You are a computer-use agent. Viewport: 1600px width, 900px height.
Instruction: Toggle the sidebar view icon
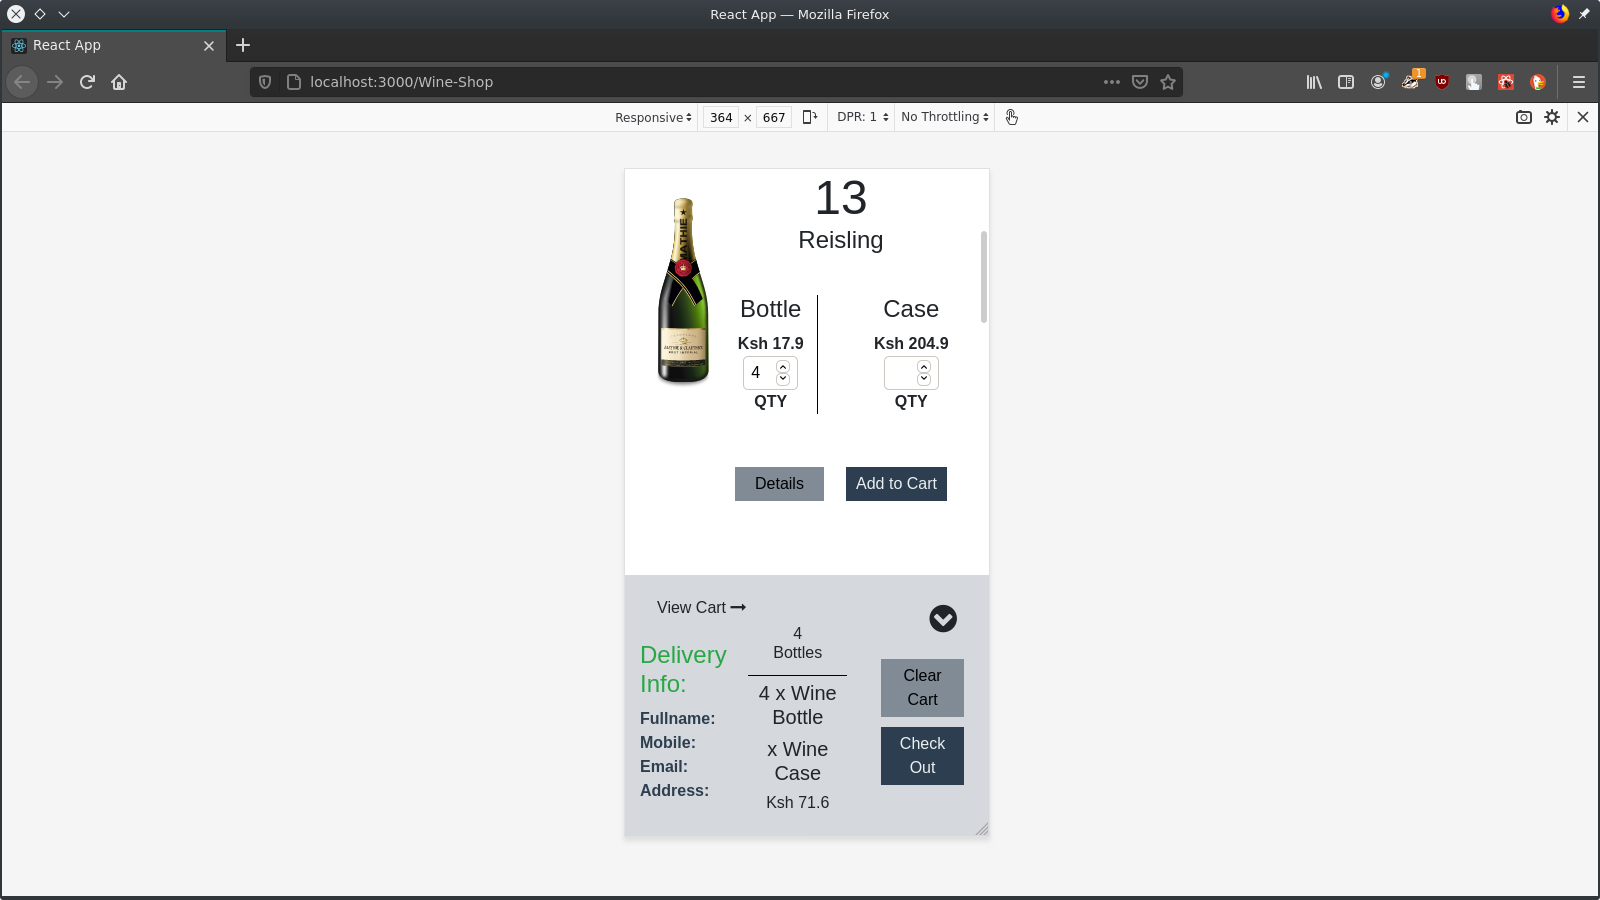click(x=1345, y=82)
